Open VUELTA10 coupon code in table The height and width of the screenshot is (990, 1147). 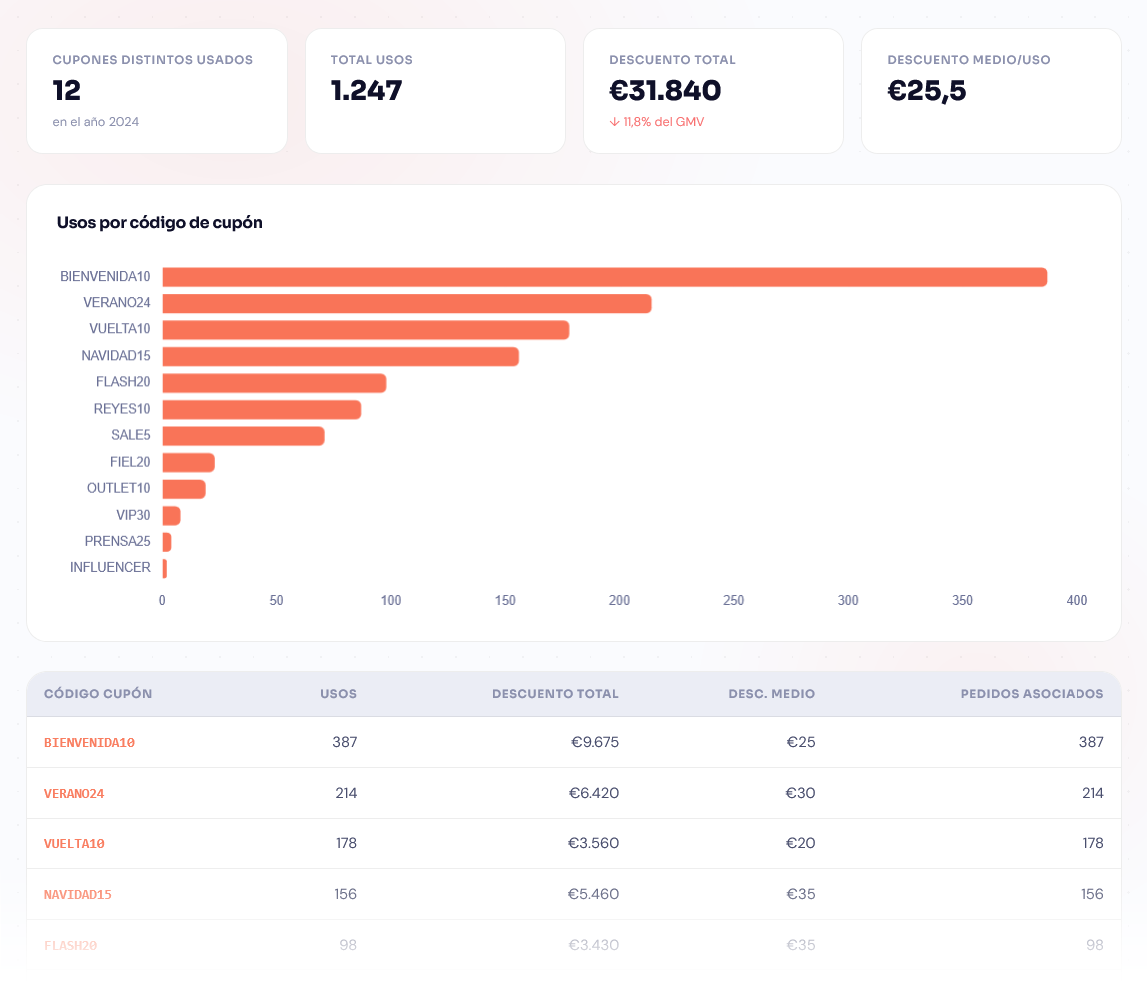point(74,844)
